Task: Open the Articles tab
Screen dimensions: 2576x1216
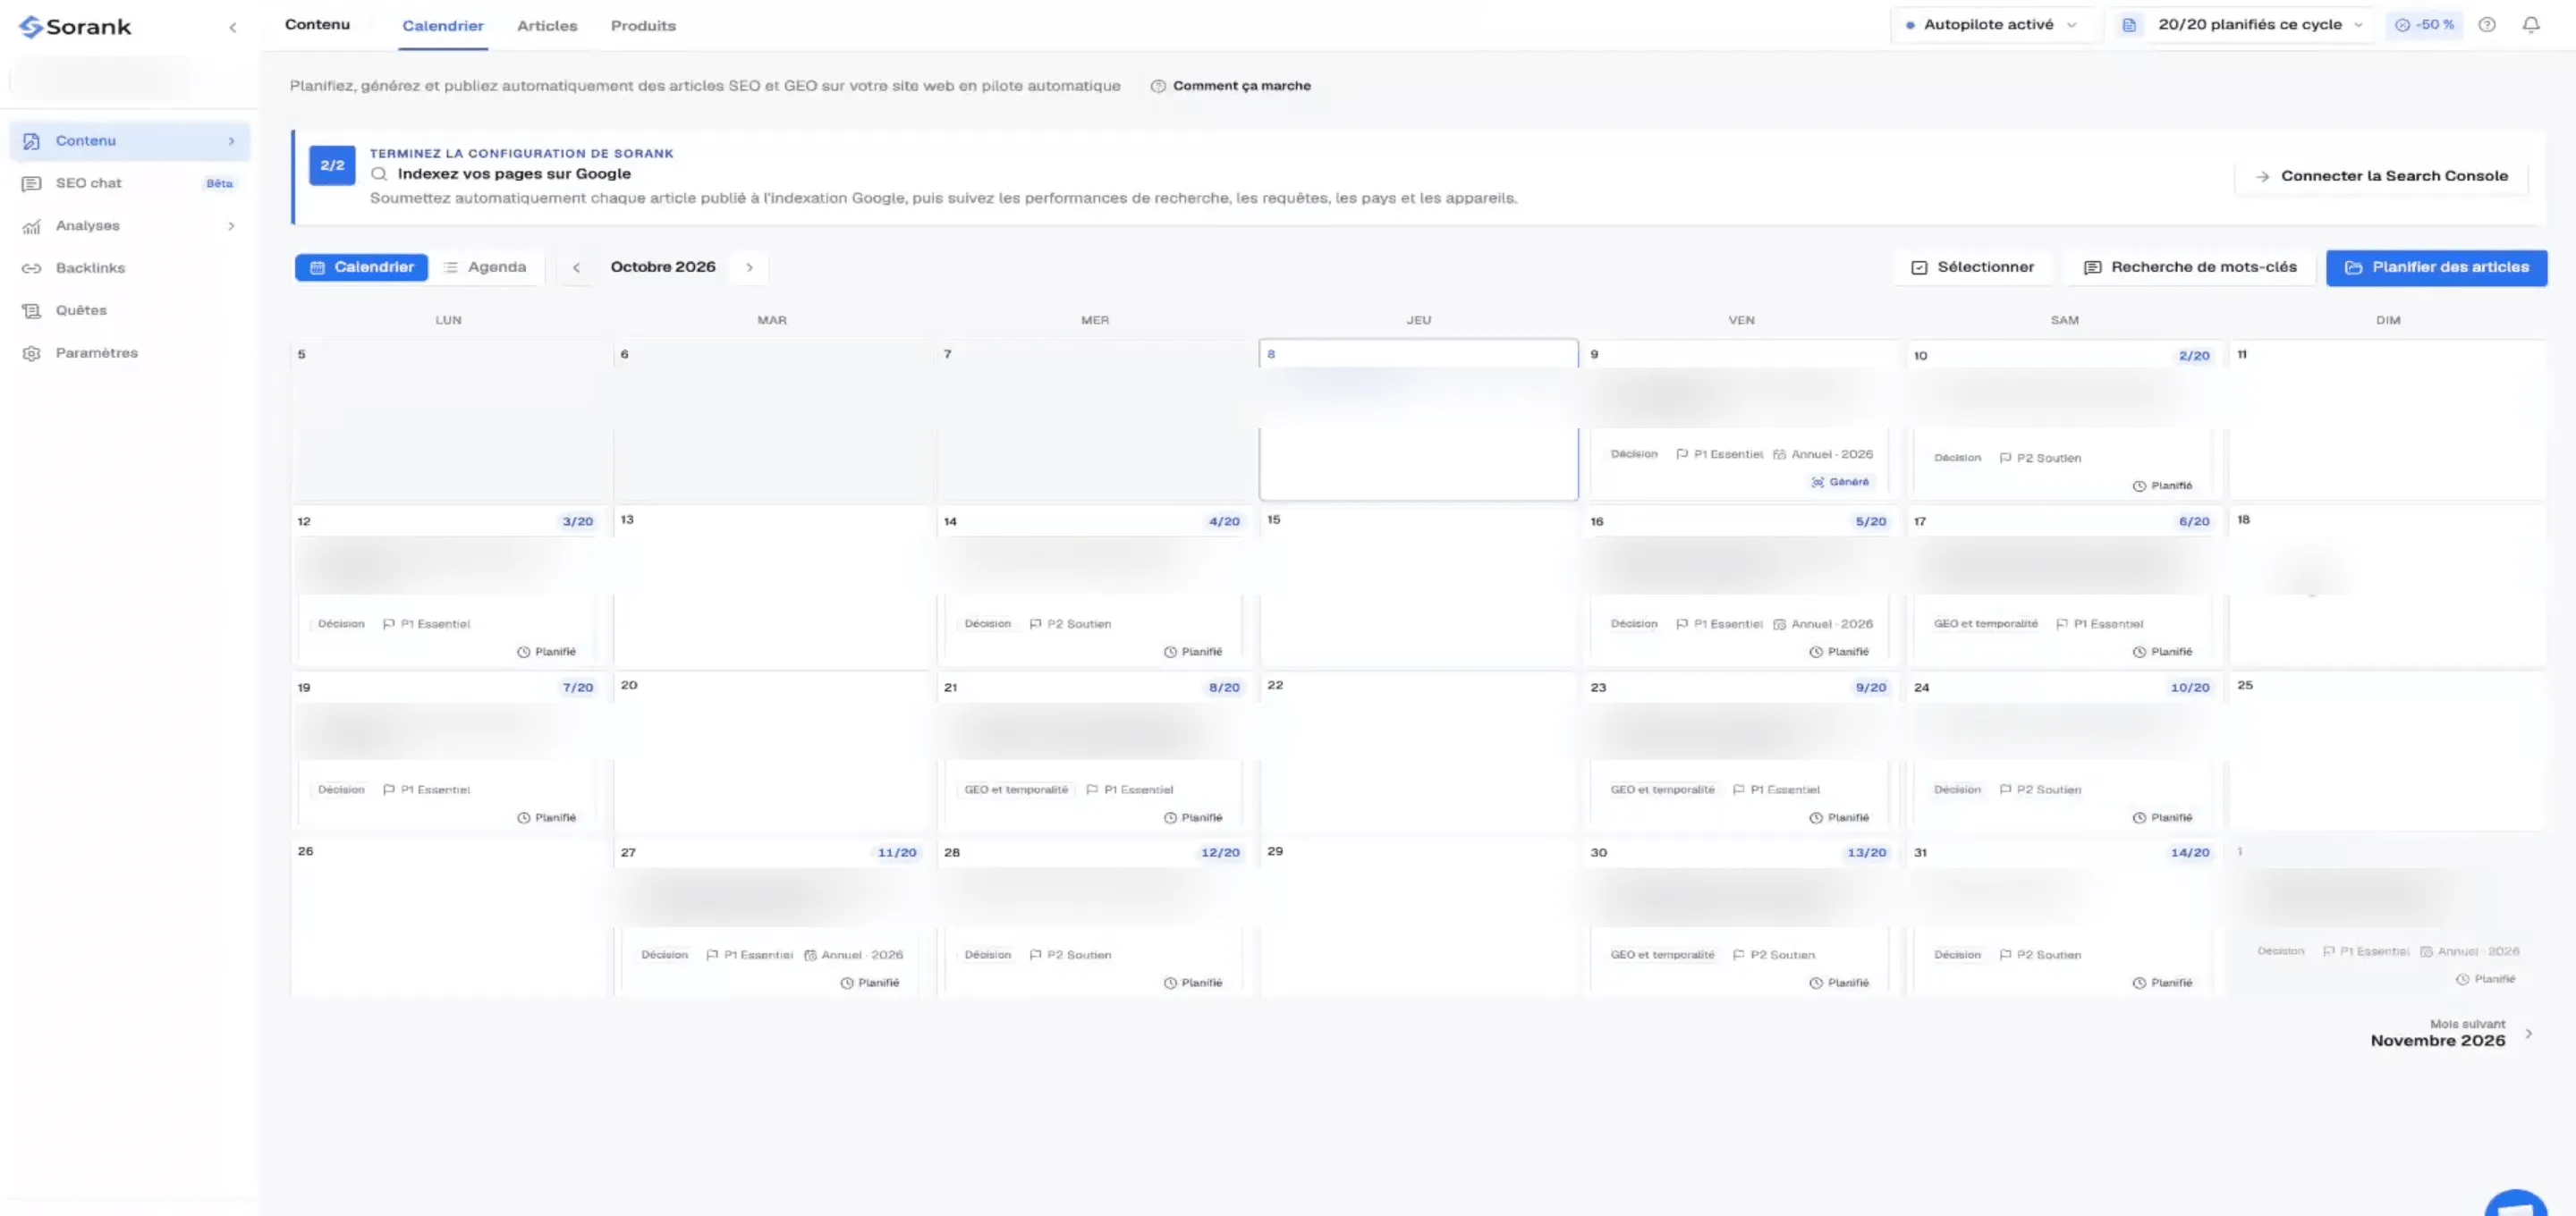Action: click(x=547, y=26)
